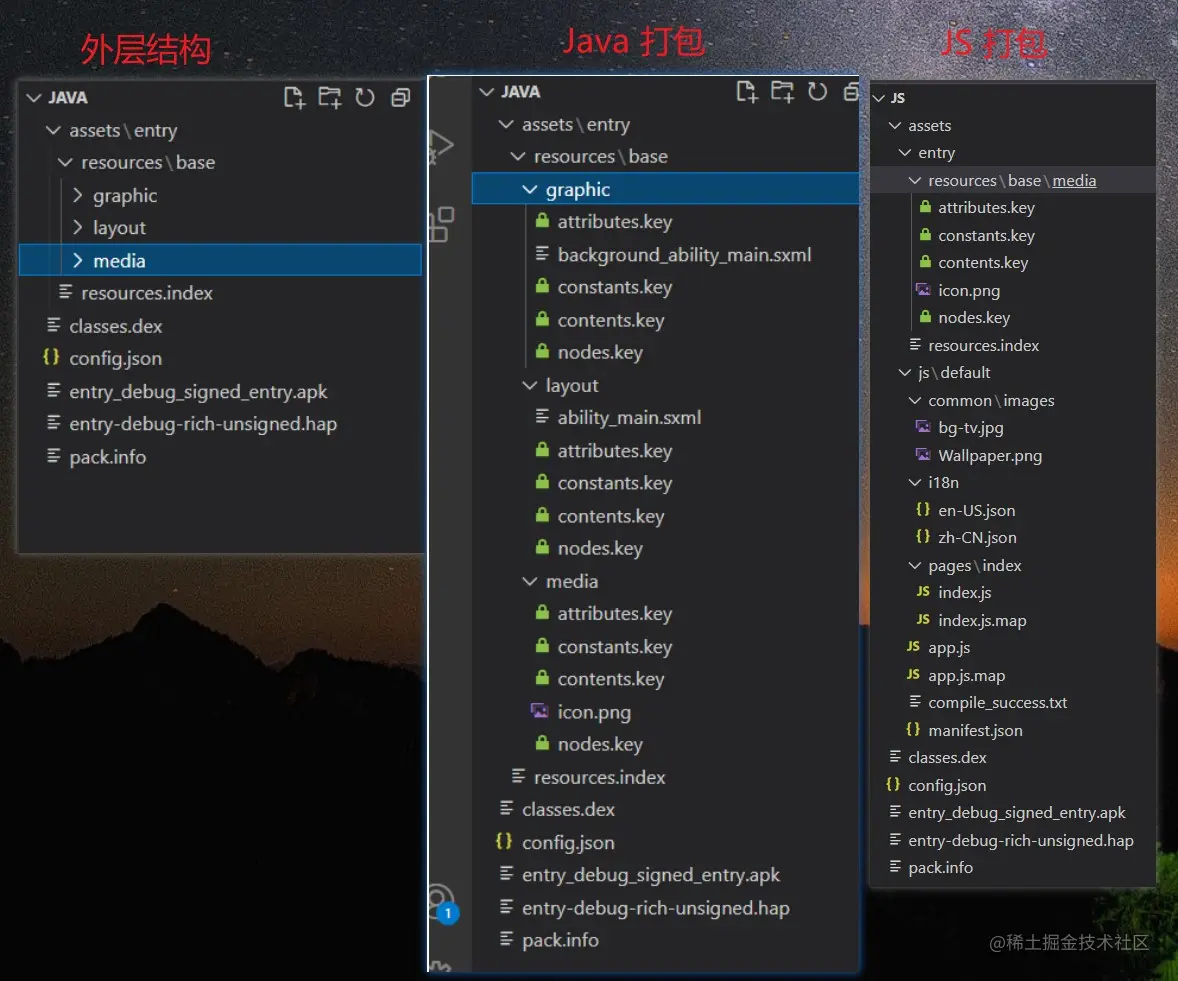
Task: Open app.js.map in JS panel
Action: 966,675
